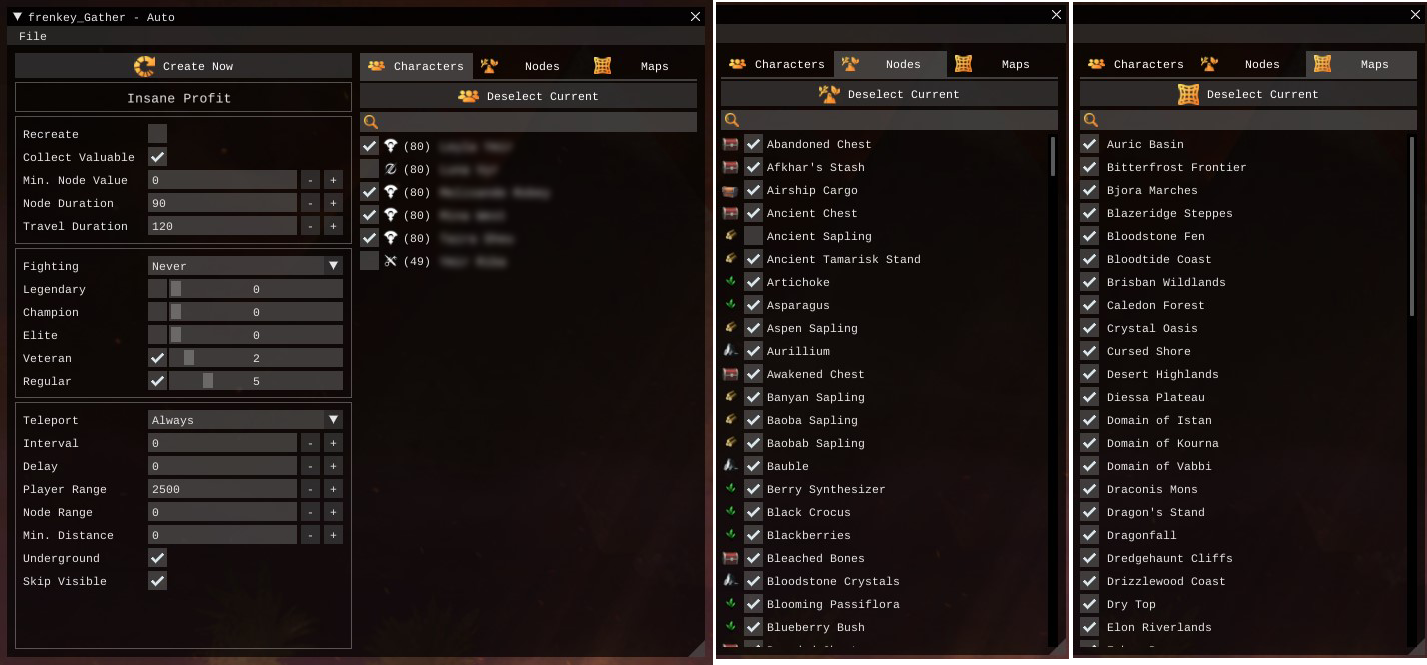Click the Regular slider showing value 5
Screen dimensions: 1427x665
pyautogui.click(x=256, y=381)
